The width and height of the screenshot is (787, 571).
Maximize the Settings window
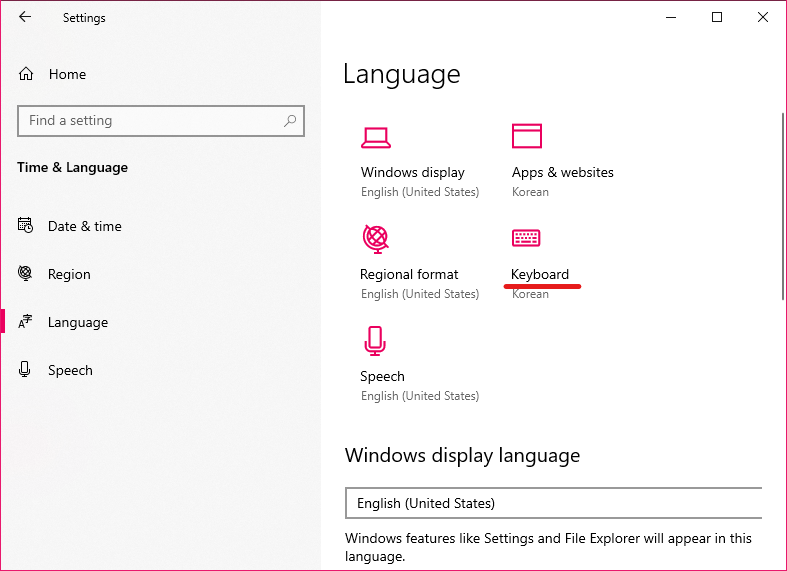[717, 18]
